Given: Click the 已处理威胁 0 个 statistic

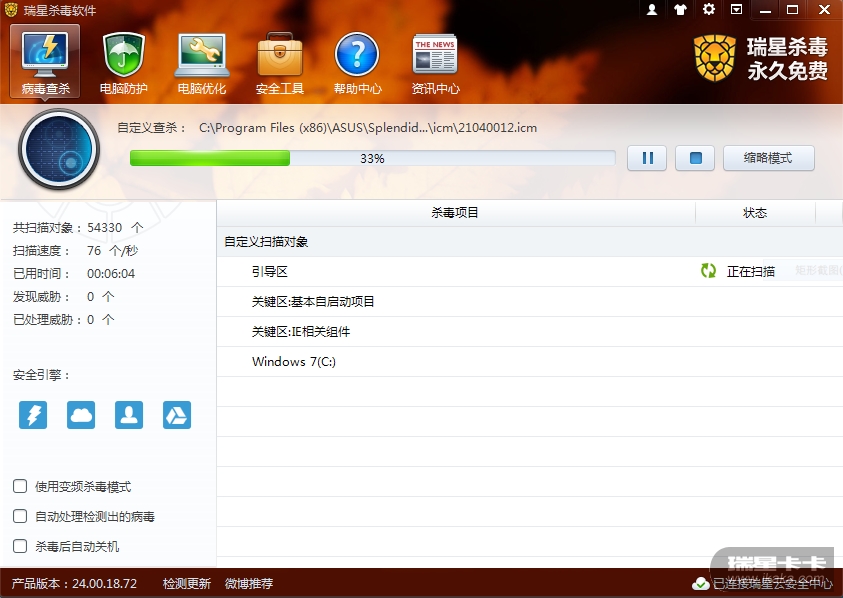Looking at the screenshot, I should [63, 320].
